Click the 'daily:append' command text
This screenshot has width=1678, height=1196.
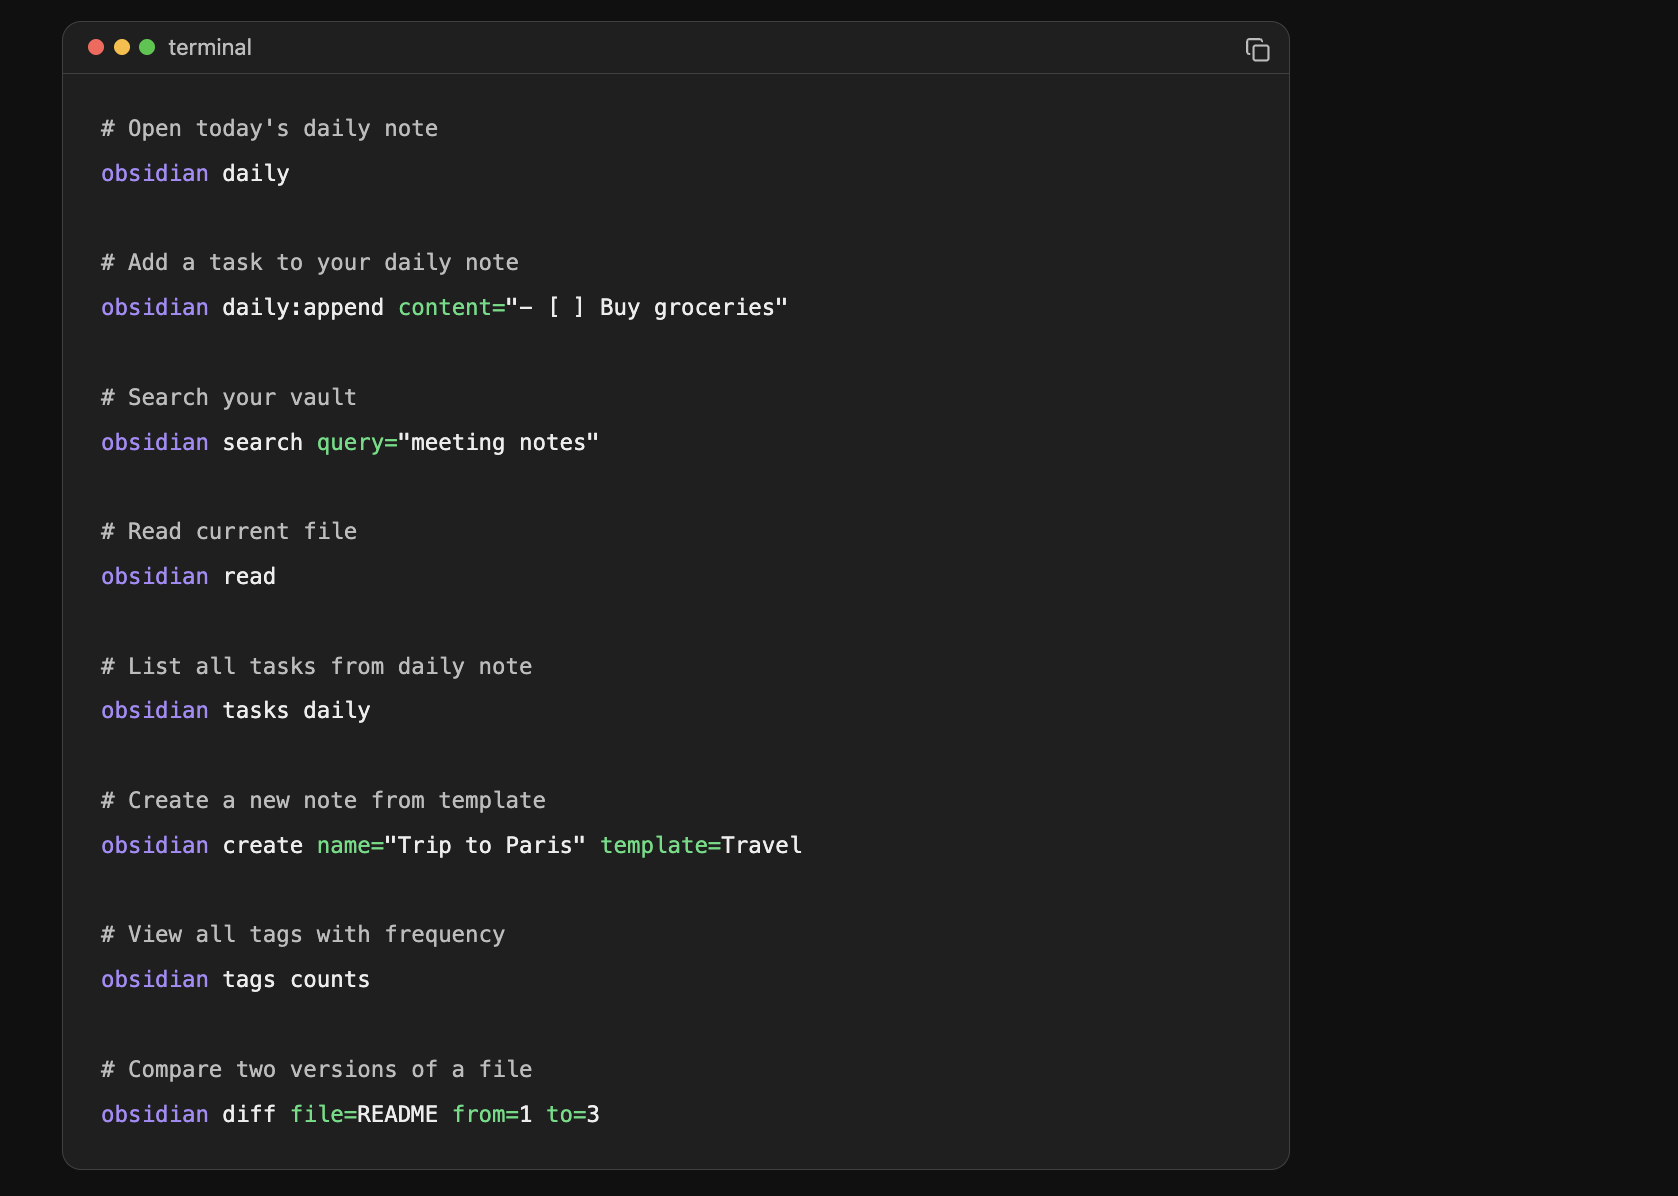302,307
